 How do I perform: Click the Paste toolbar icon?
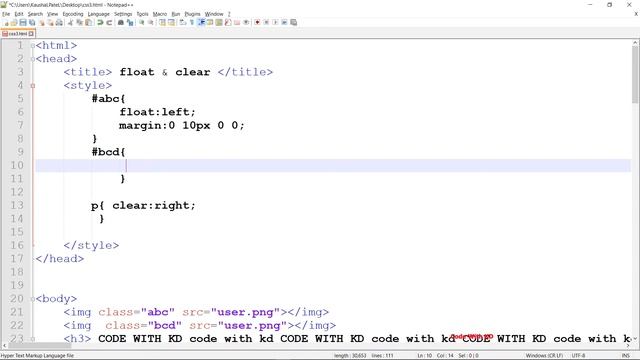[88, 22]
